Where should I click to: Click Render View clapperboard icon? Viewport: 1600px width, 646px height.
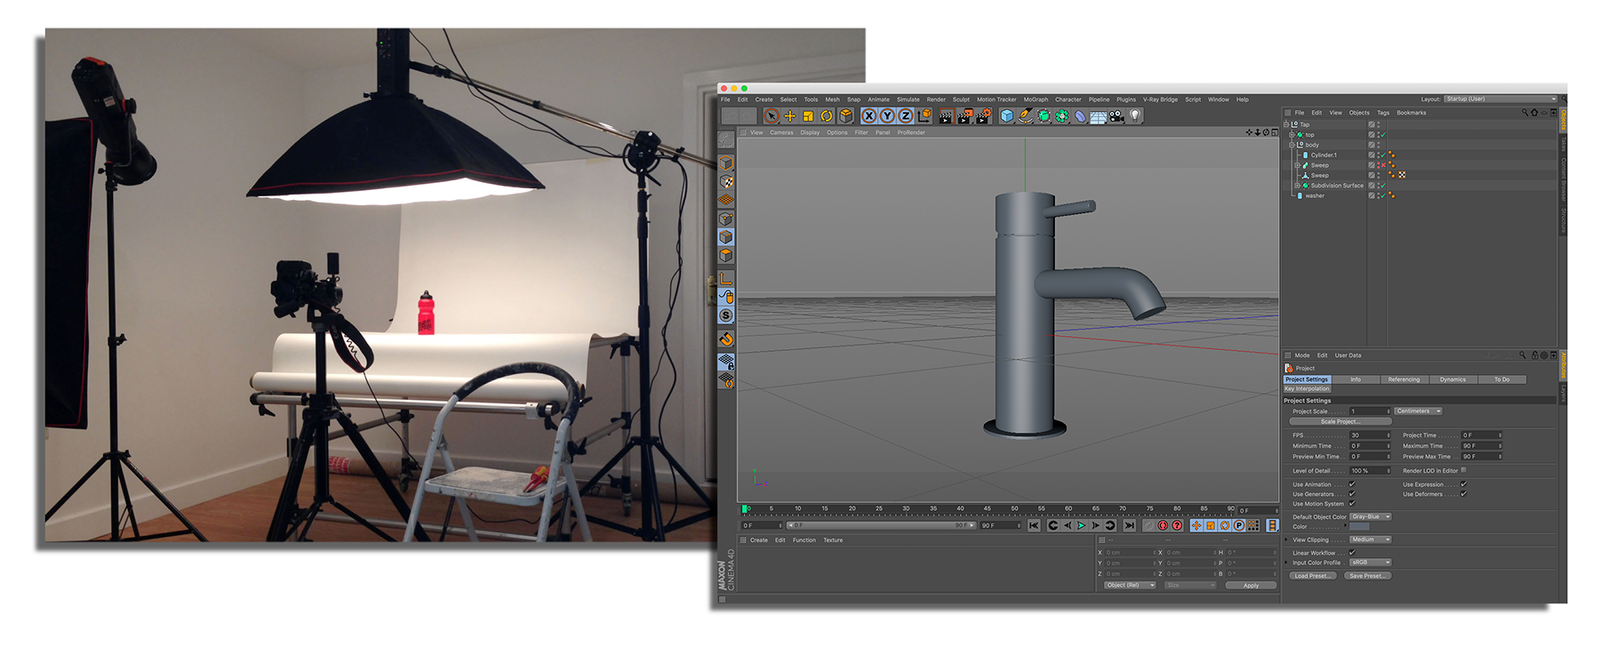946,116
